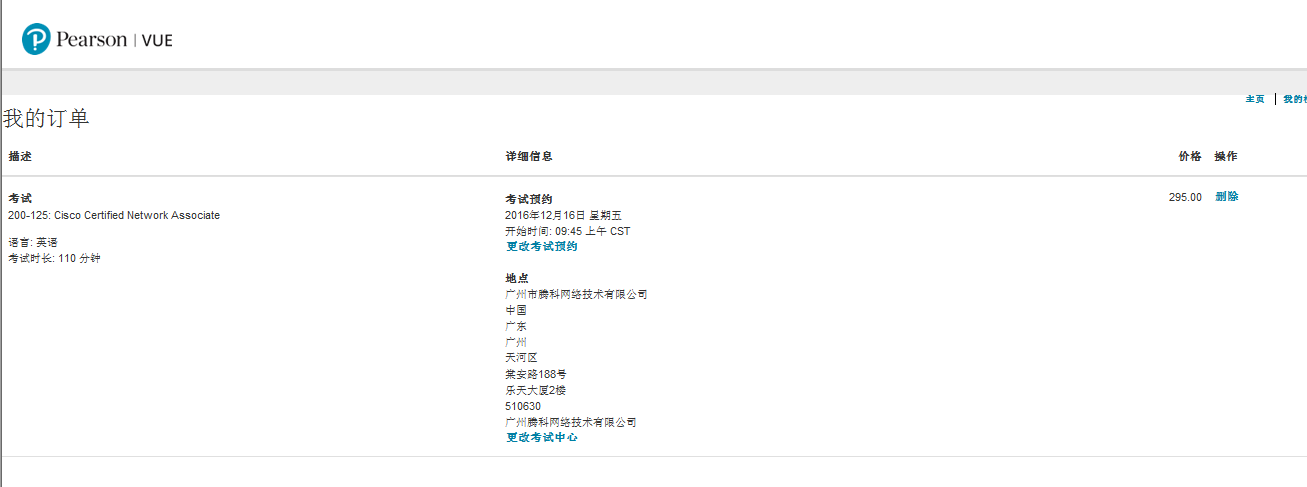This screenshot has height=487, width=1307.
Task: Click the 地点 section heading
Action: click(517, 278)
